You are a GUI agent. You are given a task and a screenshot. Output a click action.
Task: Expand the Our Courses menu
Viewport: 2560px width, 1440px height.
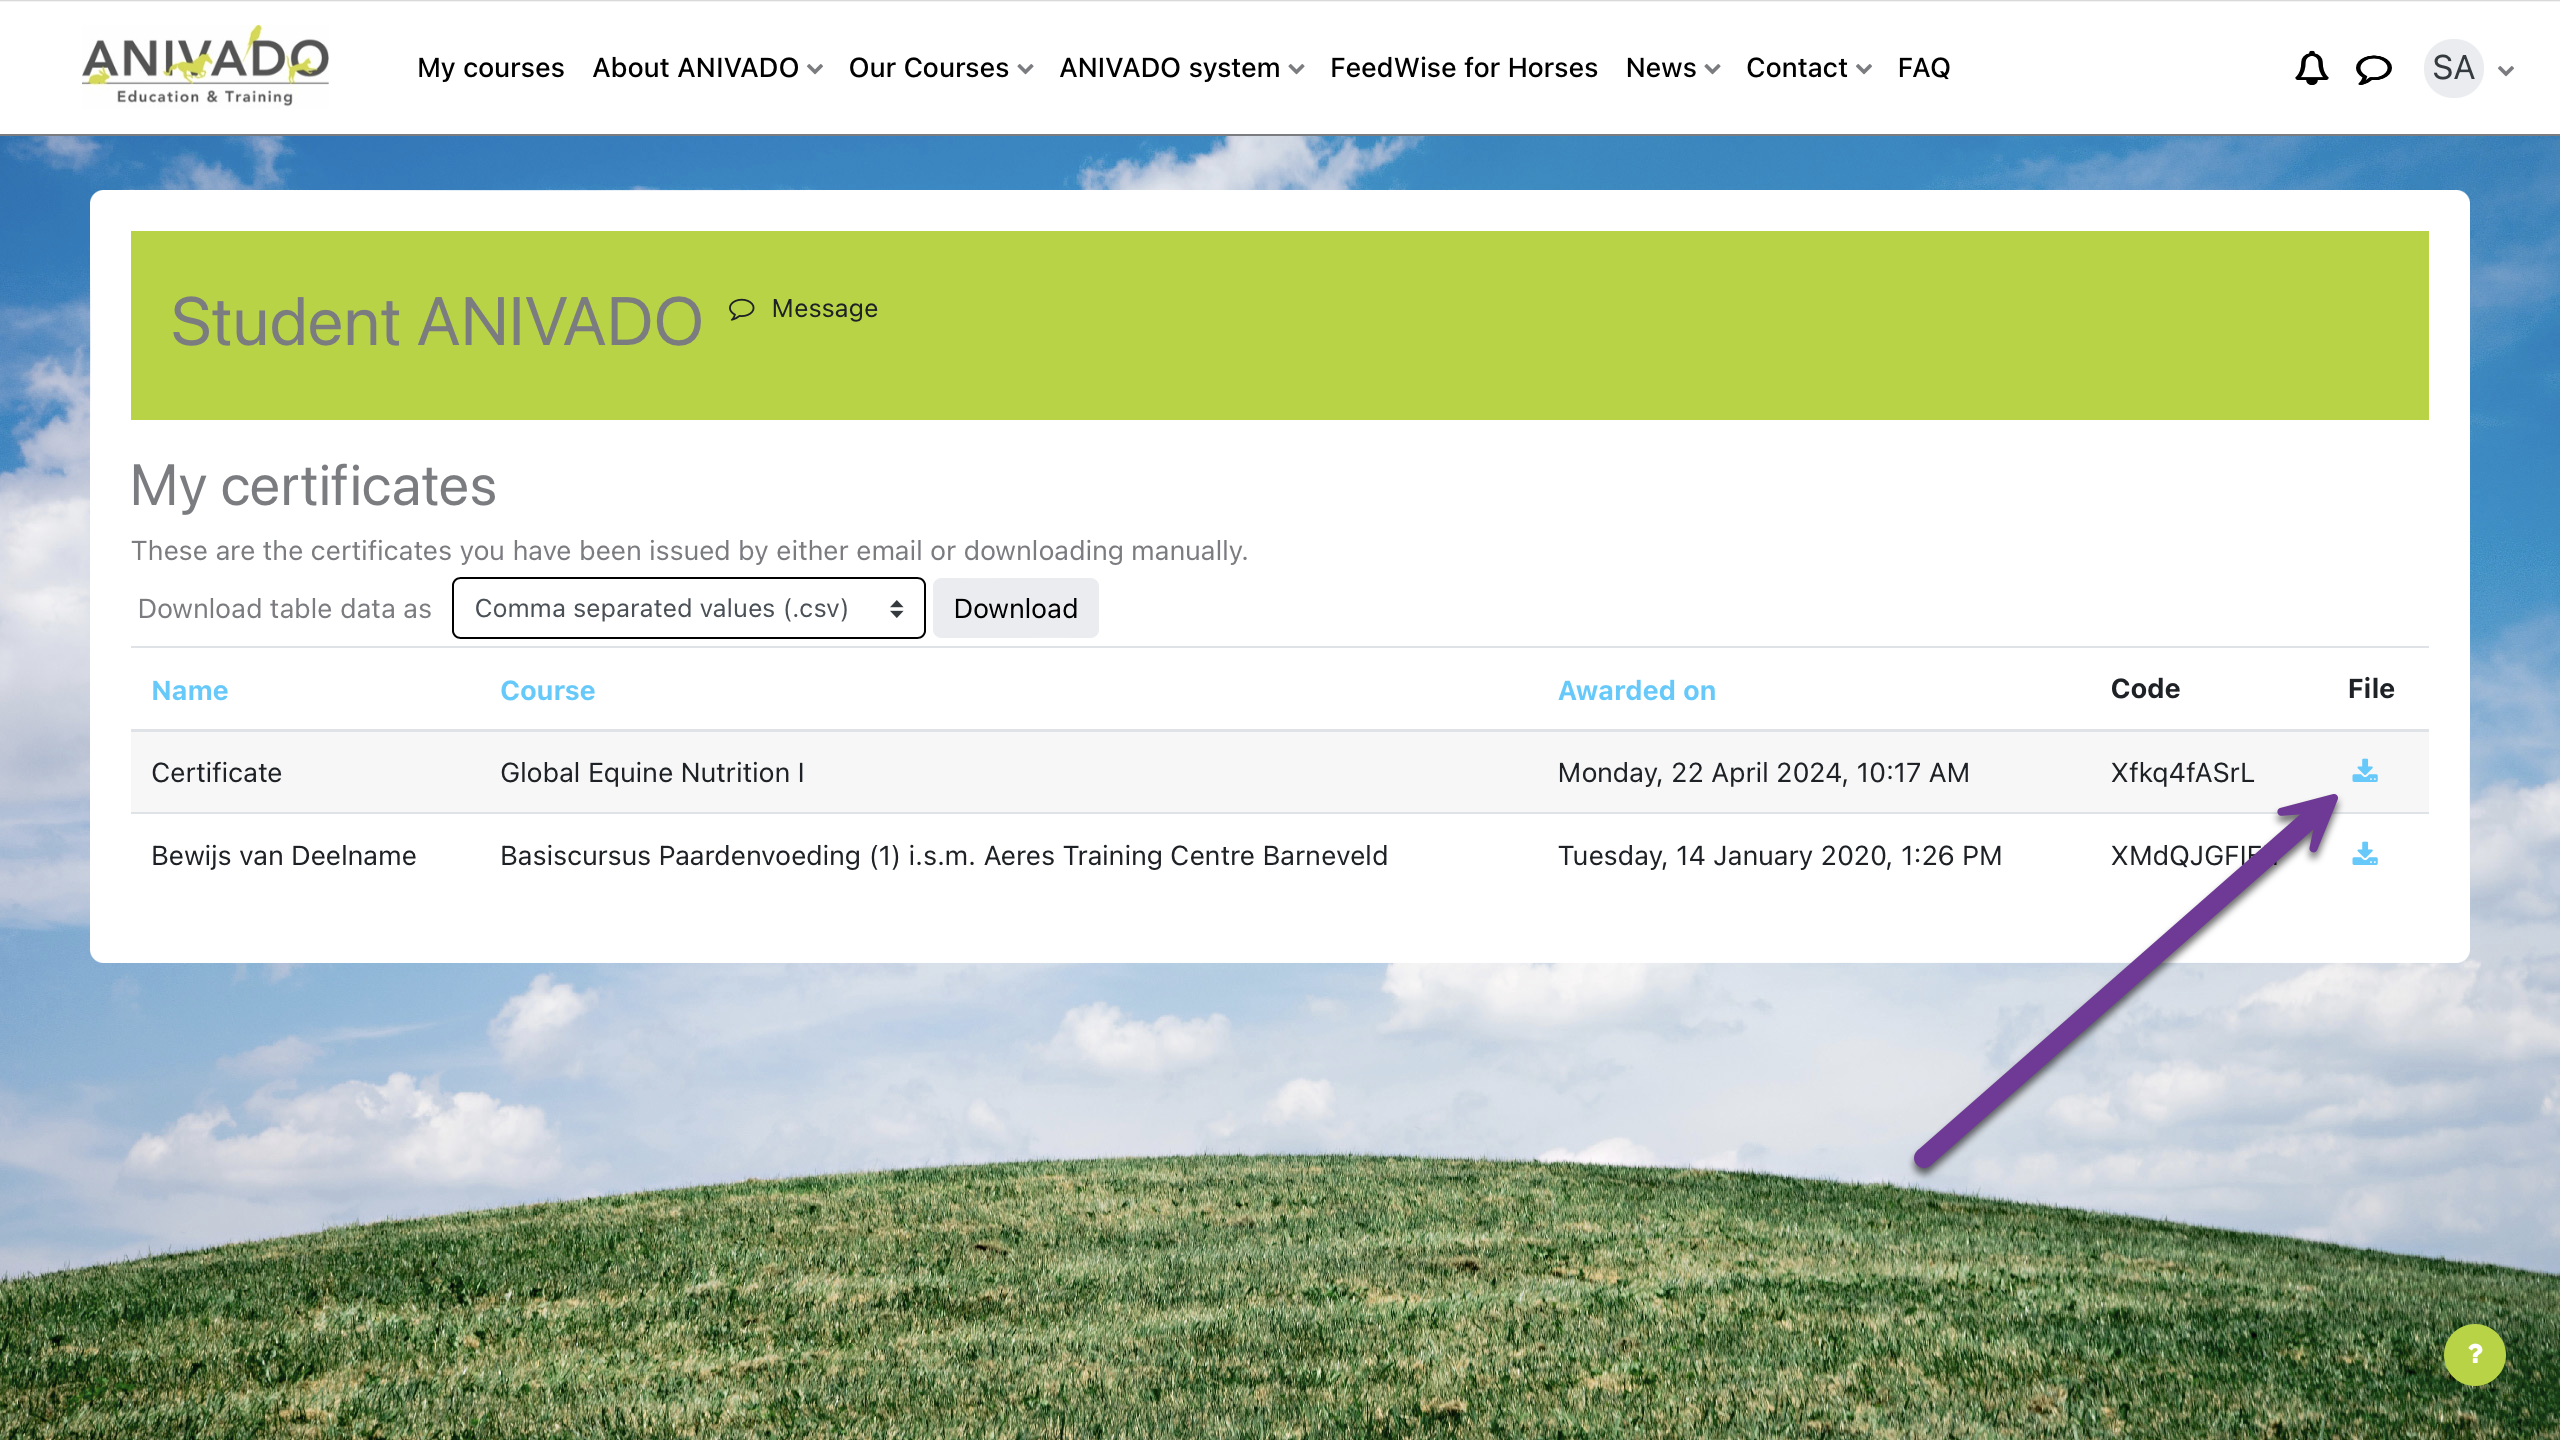940,68
